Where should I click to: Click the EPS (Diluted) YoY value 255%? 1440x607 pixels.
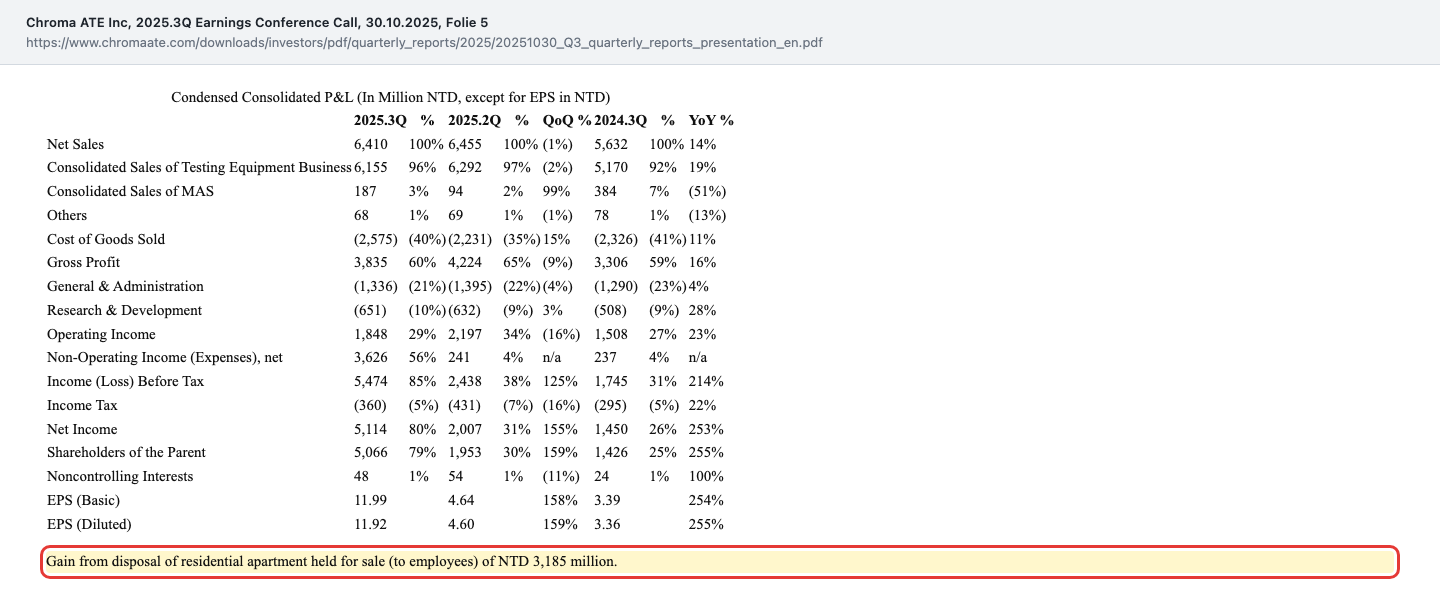706,524
